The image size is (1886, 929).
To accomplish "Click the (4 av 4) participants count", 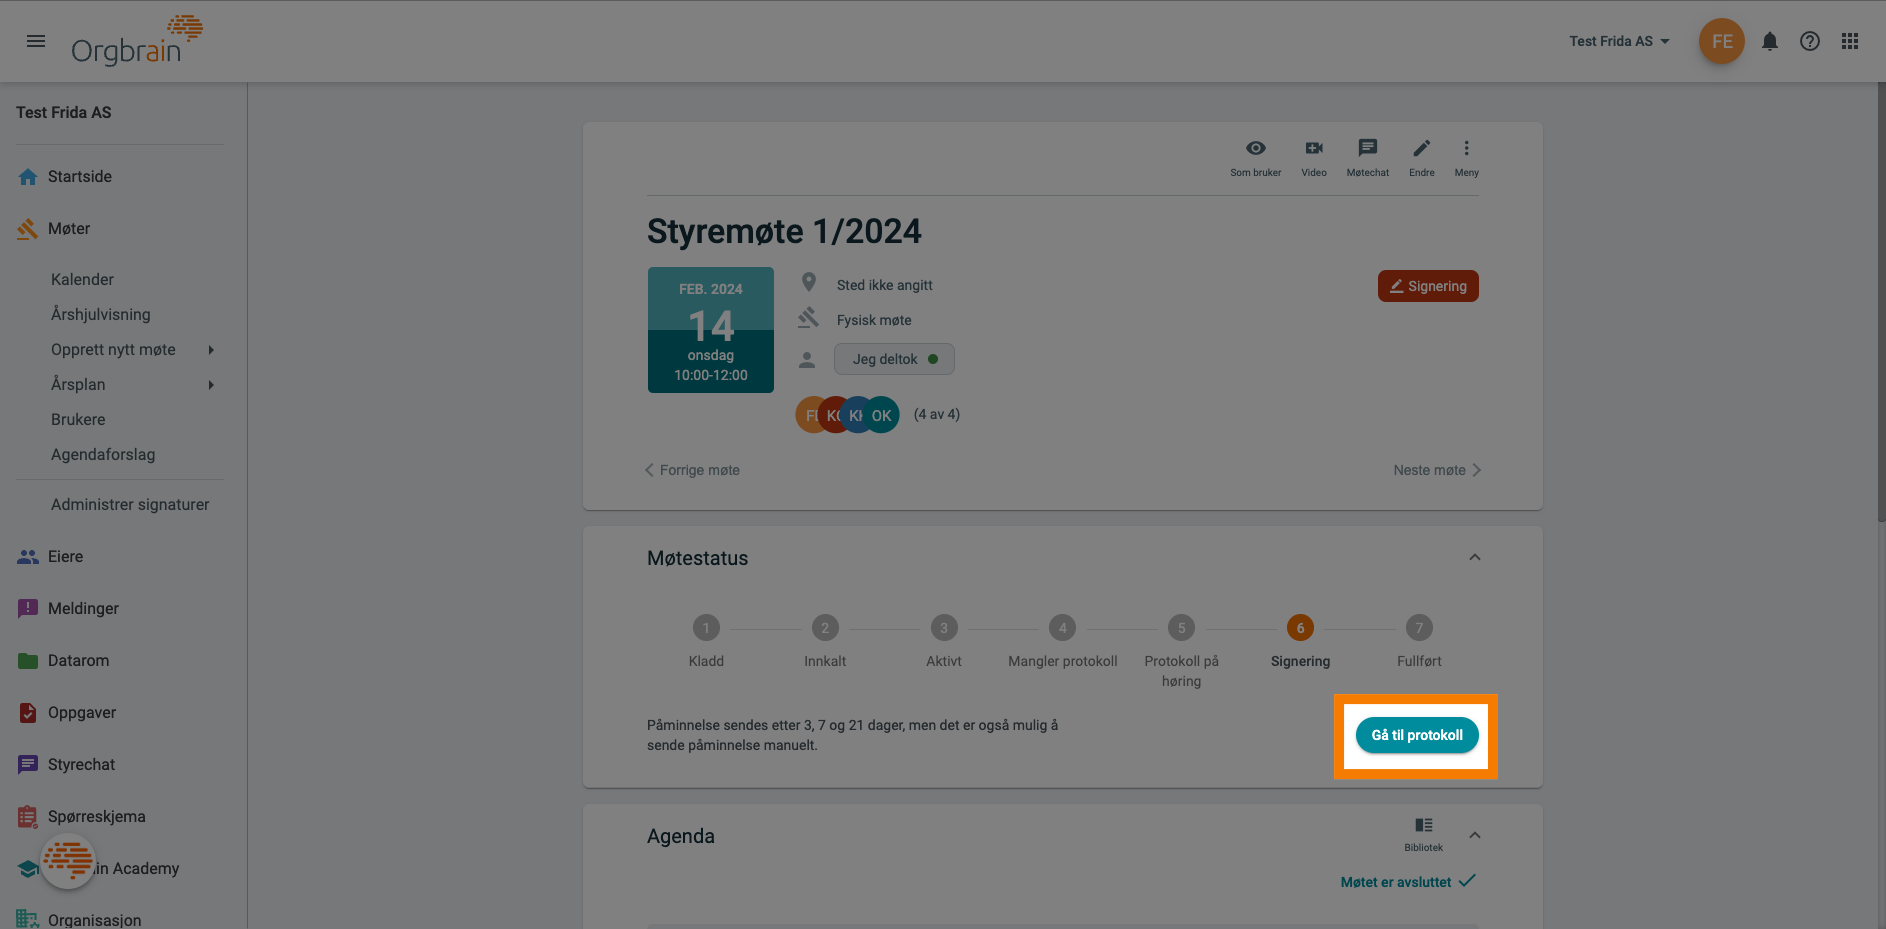I will pyautogui.click(x=937, y=414).
